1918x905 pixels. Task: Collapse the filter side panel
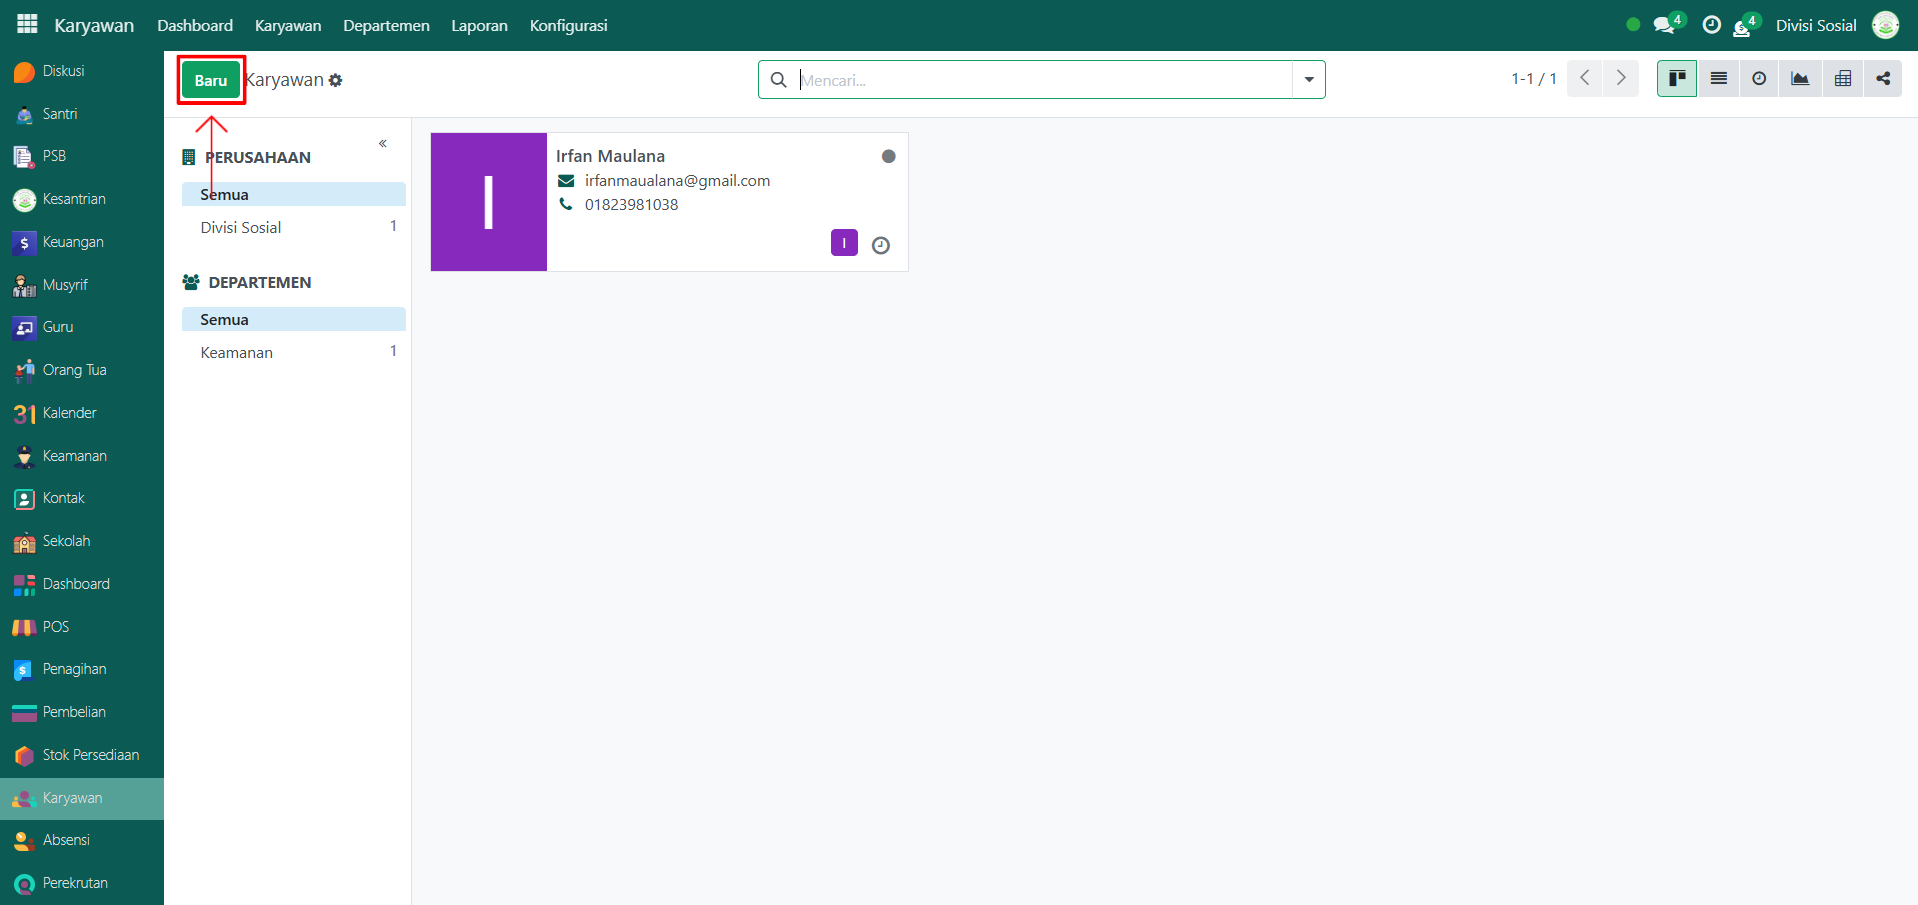[383, 144]
